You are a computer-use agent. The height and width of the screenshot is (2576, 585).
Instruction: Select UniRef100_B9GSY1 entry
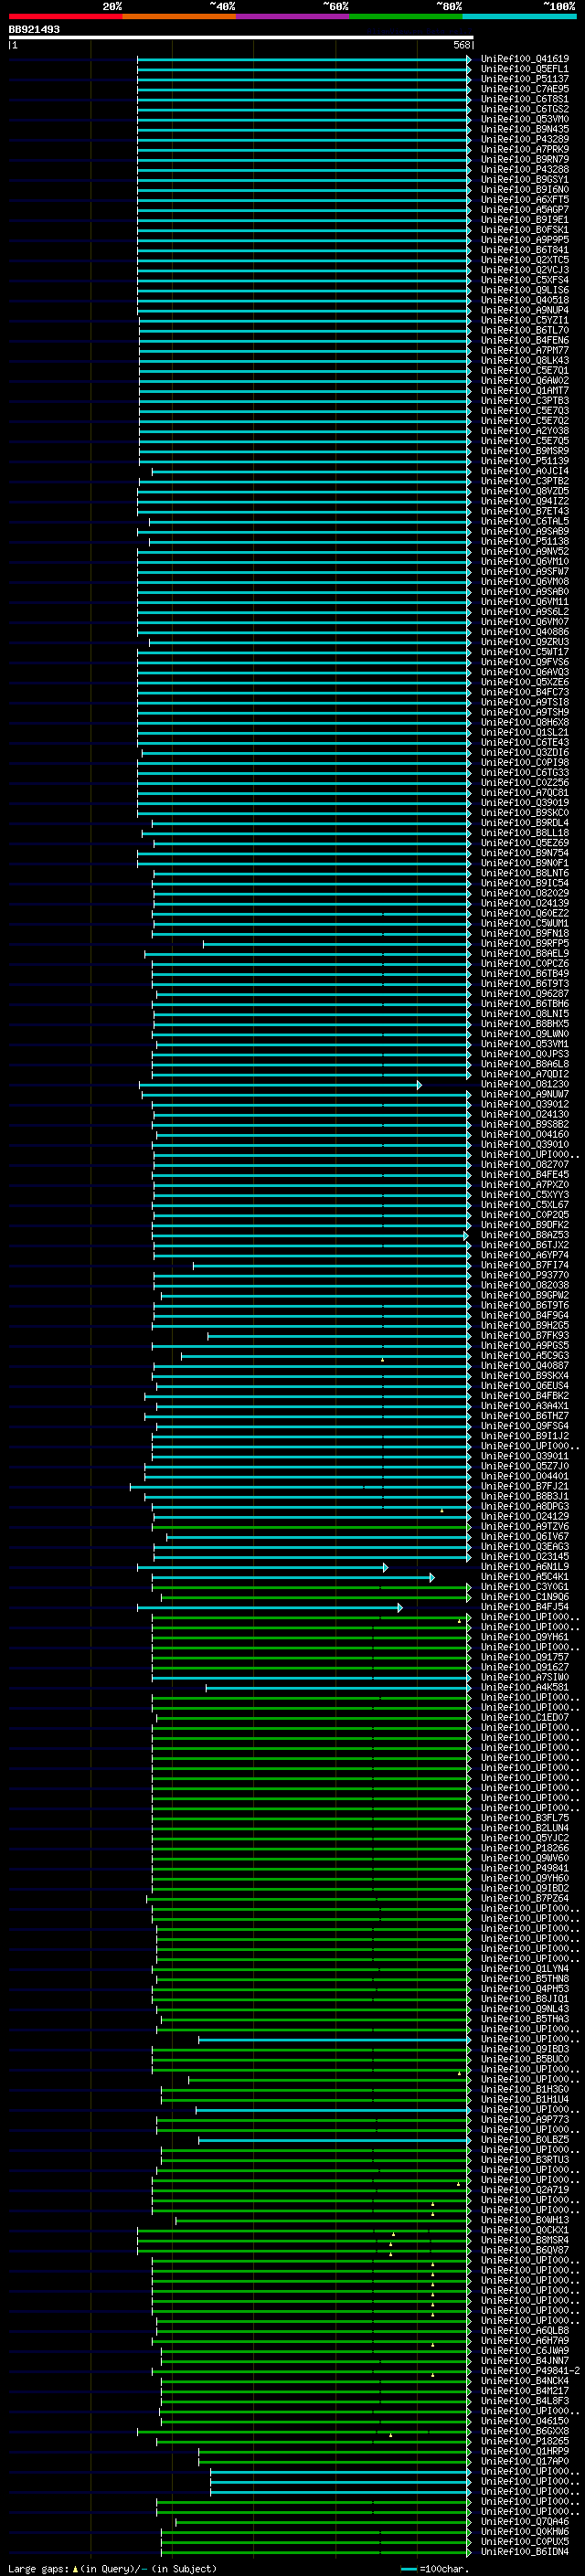pos(524,179)
